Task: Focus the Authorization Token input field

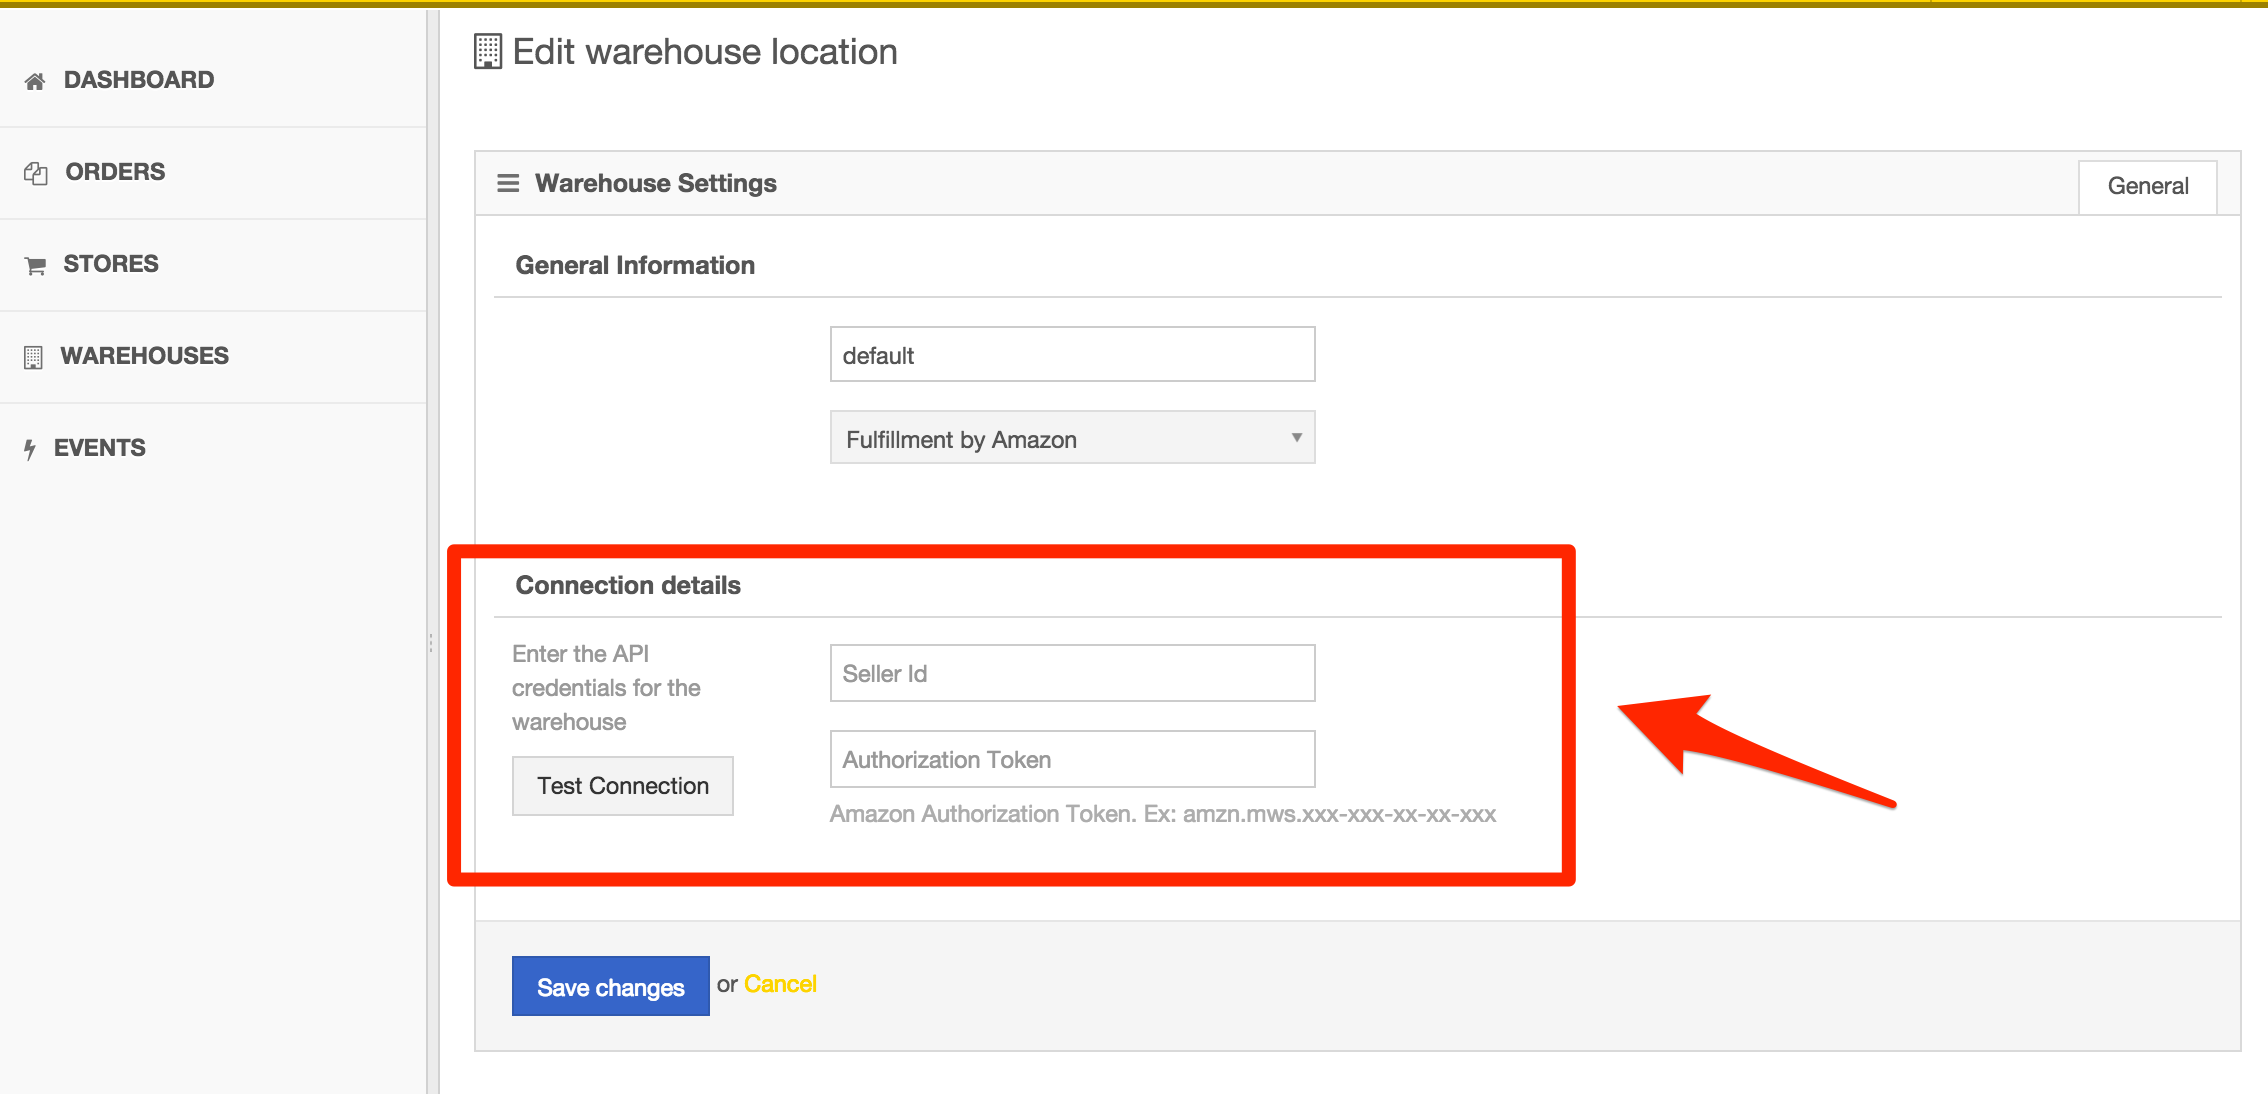Action: pyautogui.click(x=1072, y=759)
